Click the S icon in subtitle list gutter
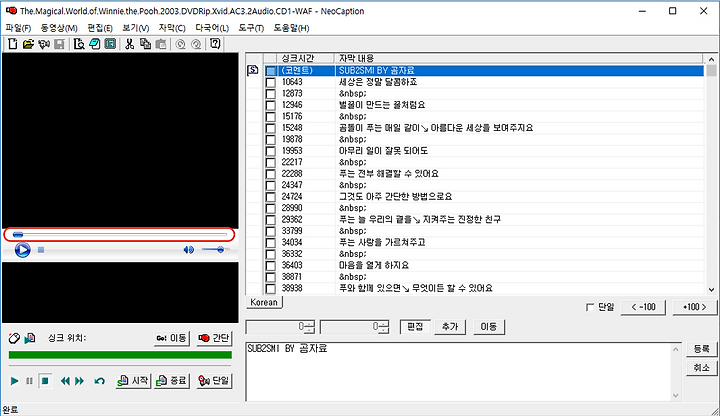The image size is (720, 416). point(253,70)
